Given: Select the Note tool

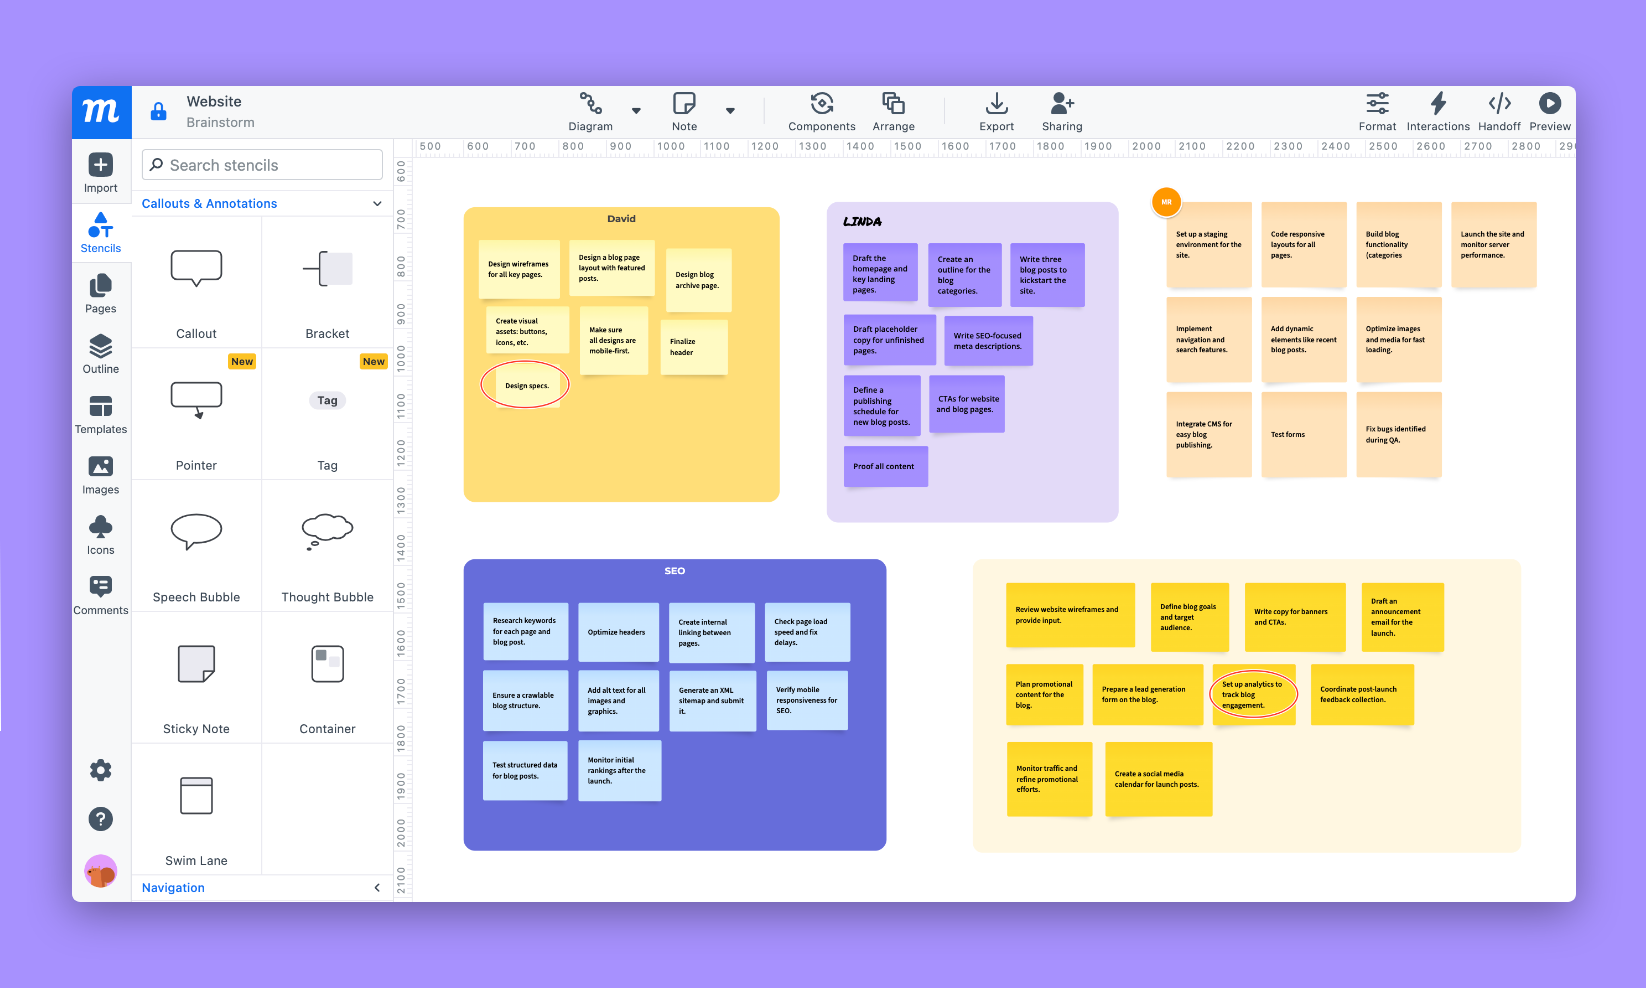Looking at the screenshot, I should coord(684,110).
